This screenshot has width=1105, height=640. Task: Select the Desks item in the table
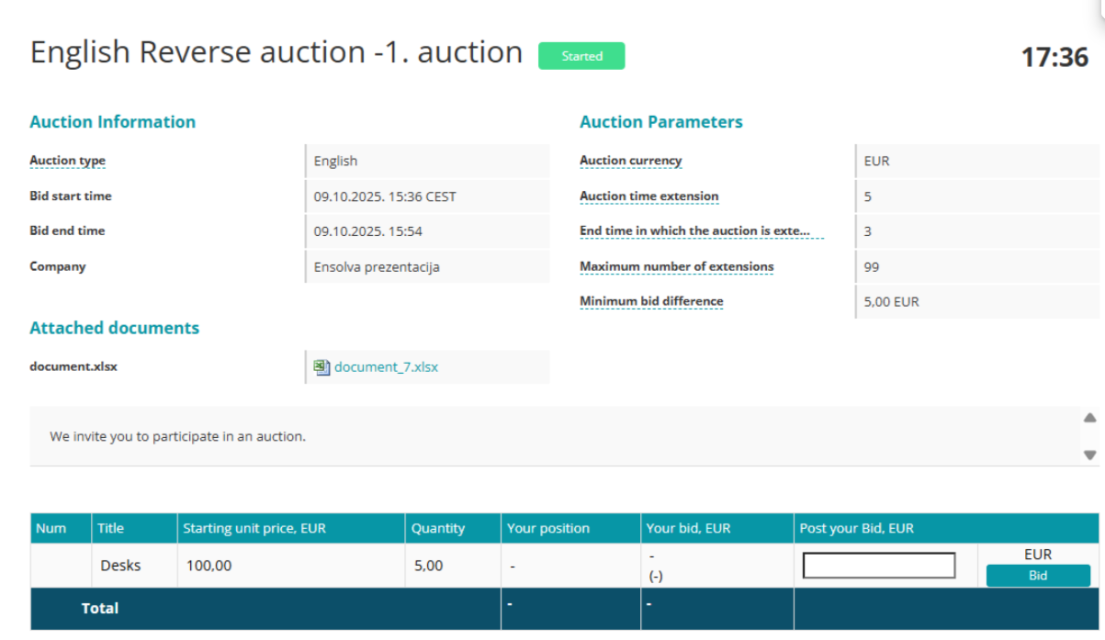[121, 565]
